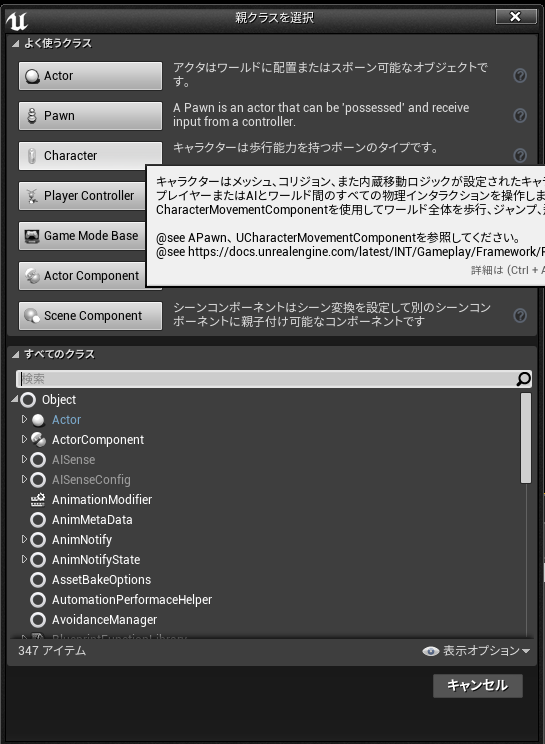Click the 347 アイテム count text

pos(52,651)
